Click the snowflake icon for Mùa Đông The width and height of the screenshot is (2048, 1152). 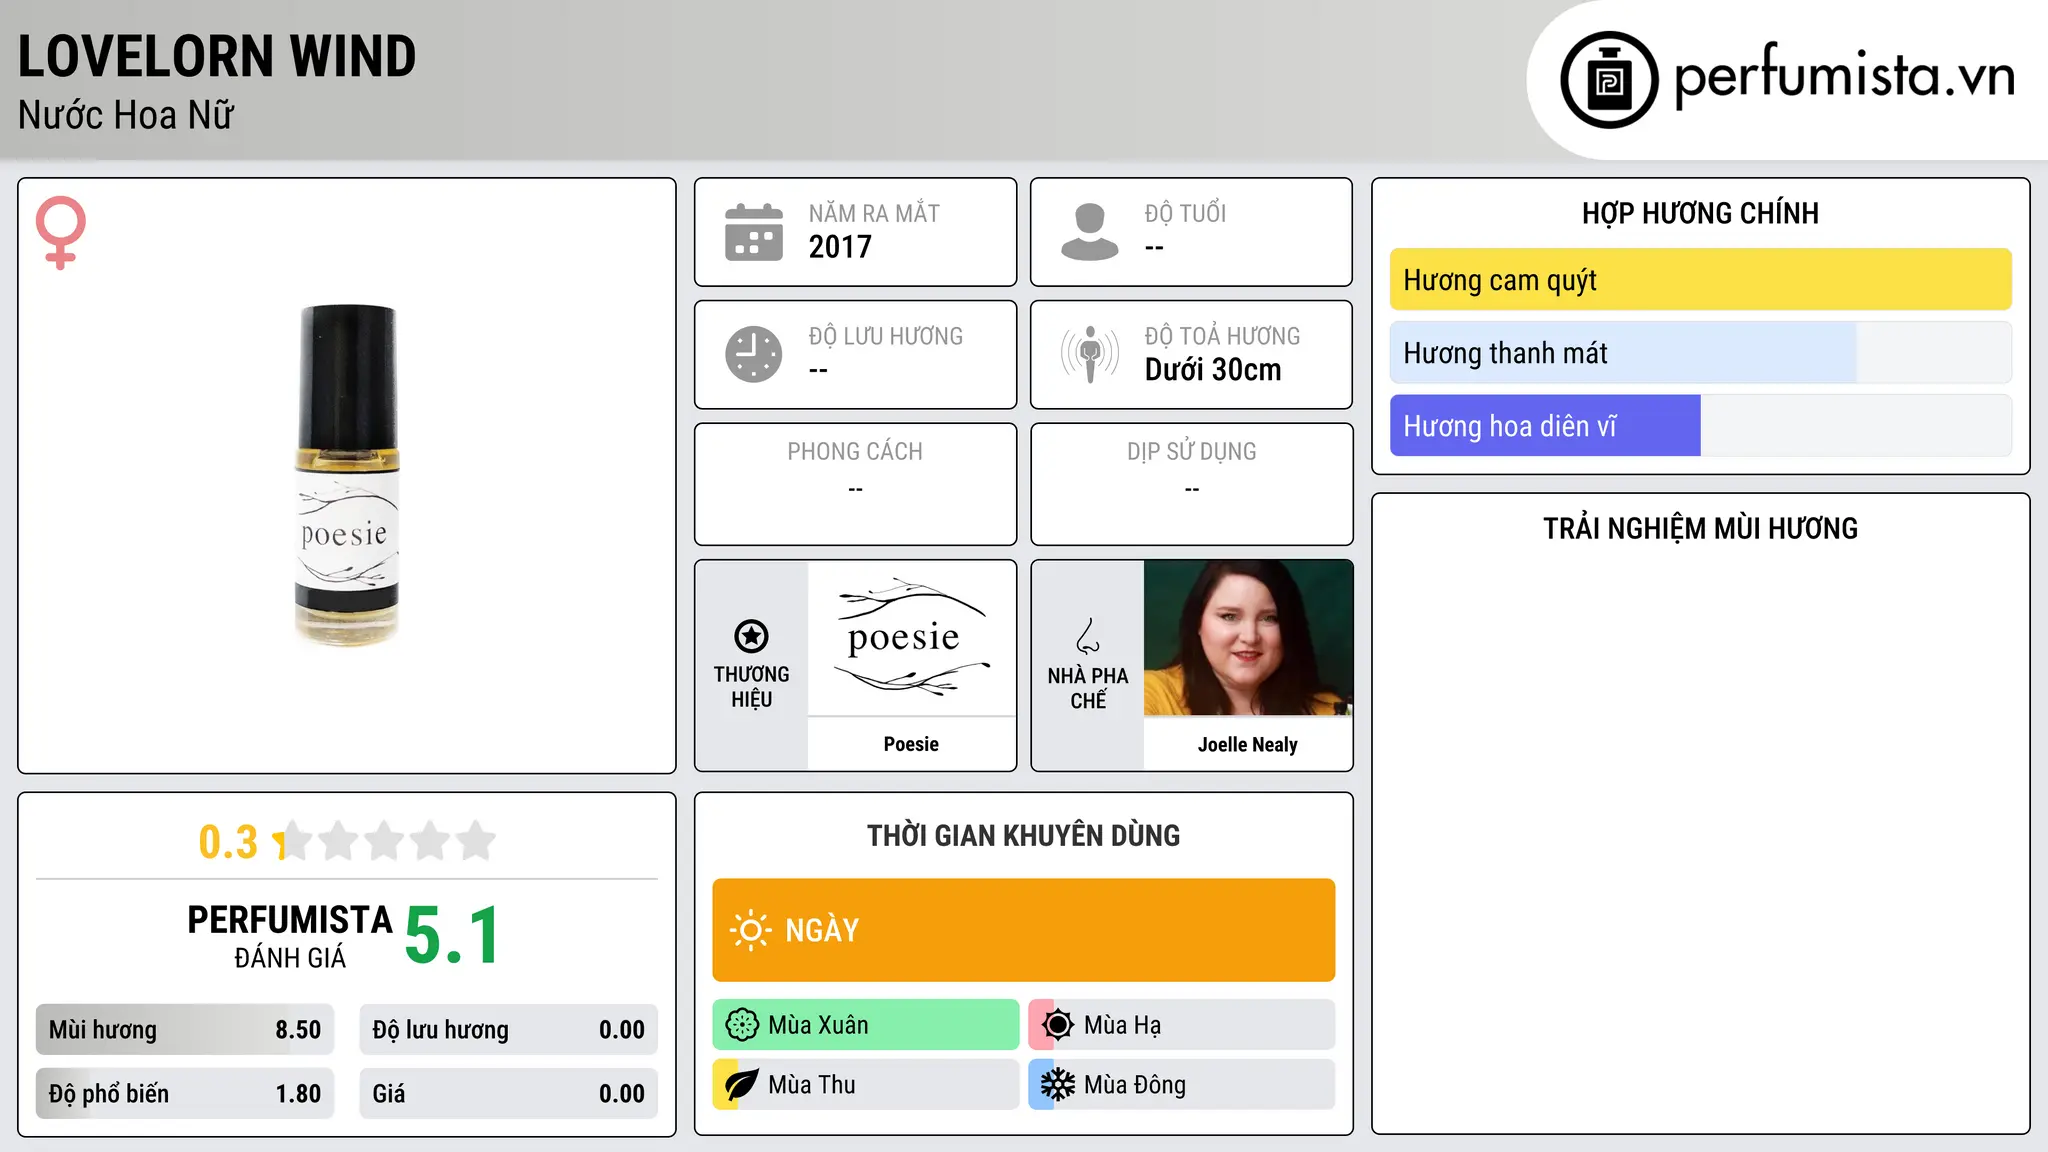pos(1058,1085)
